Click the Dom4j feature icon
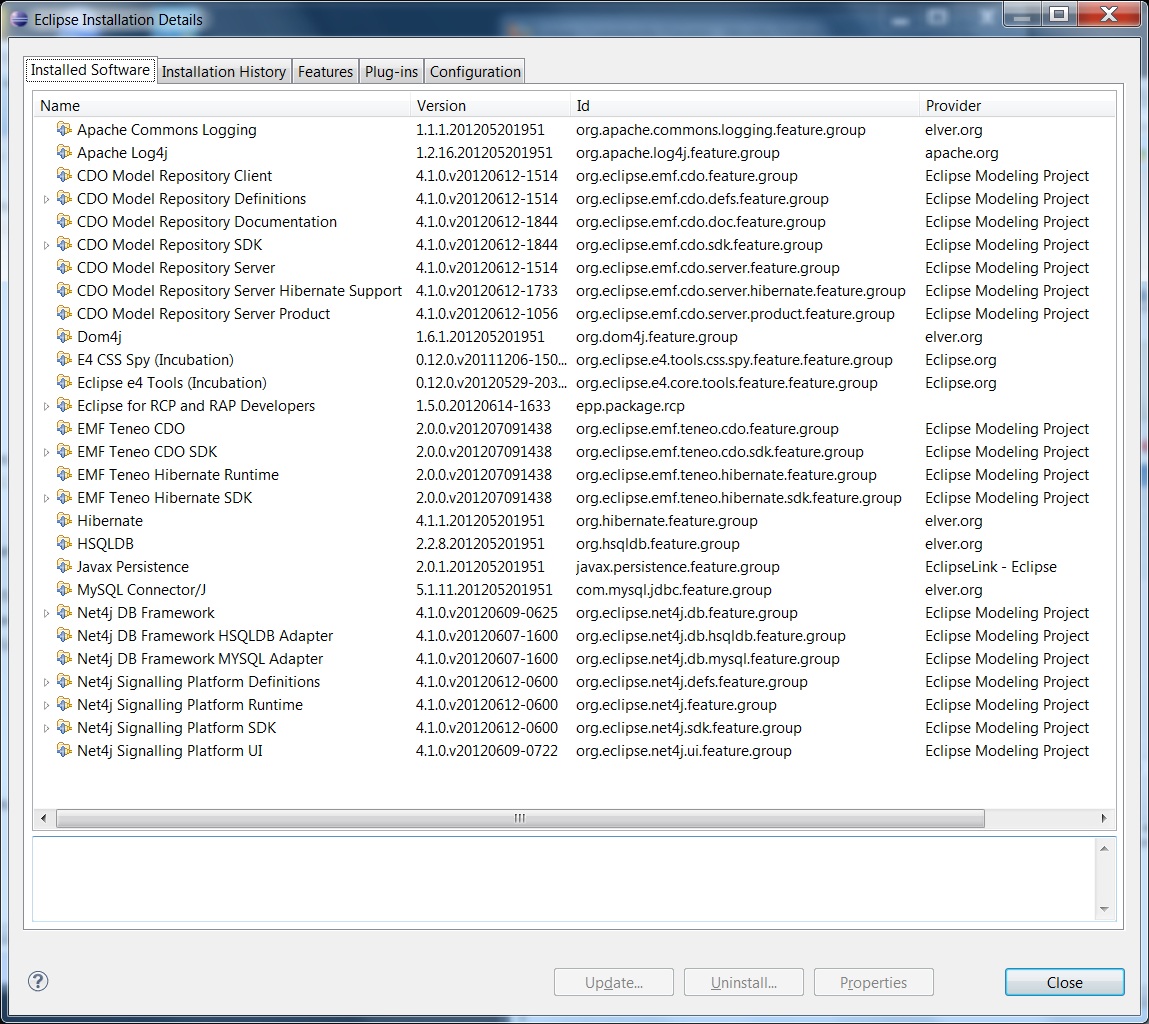 point(64,336)
